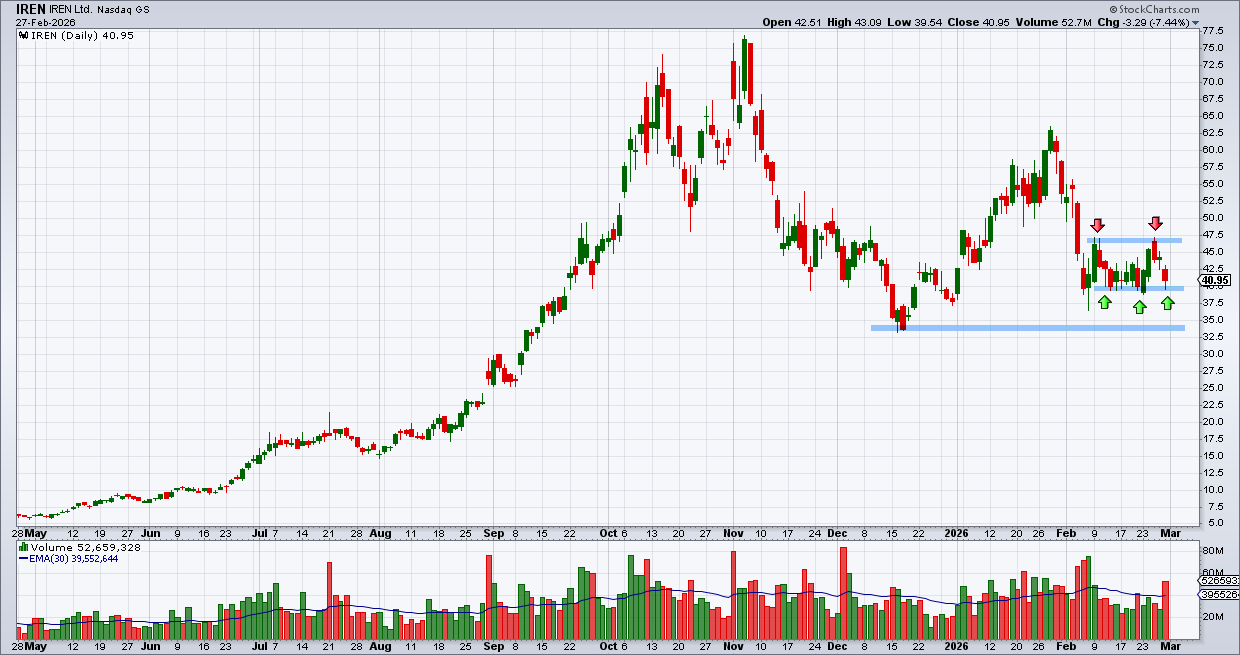Click the 395526 EMA value tag

[x=1219, y=595]
